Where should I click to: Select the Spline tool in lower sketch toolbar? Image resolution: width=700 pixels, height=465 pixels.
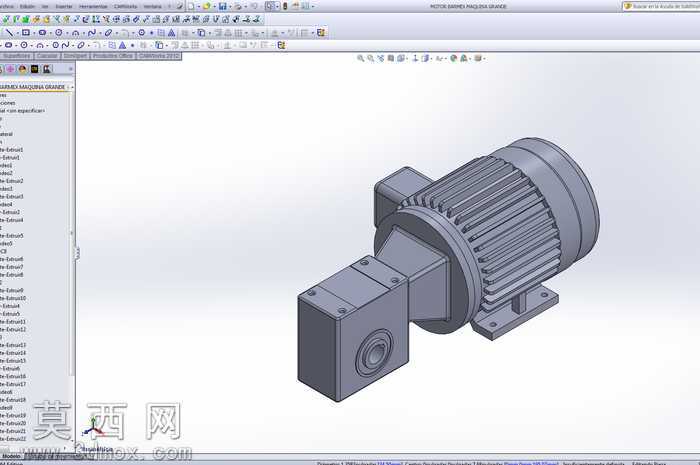66,45
